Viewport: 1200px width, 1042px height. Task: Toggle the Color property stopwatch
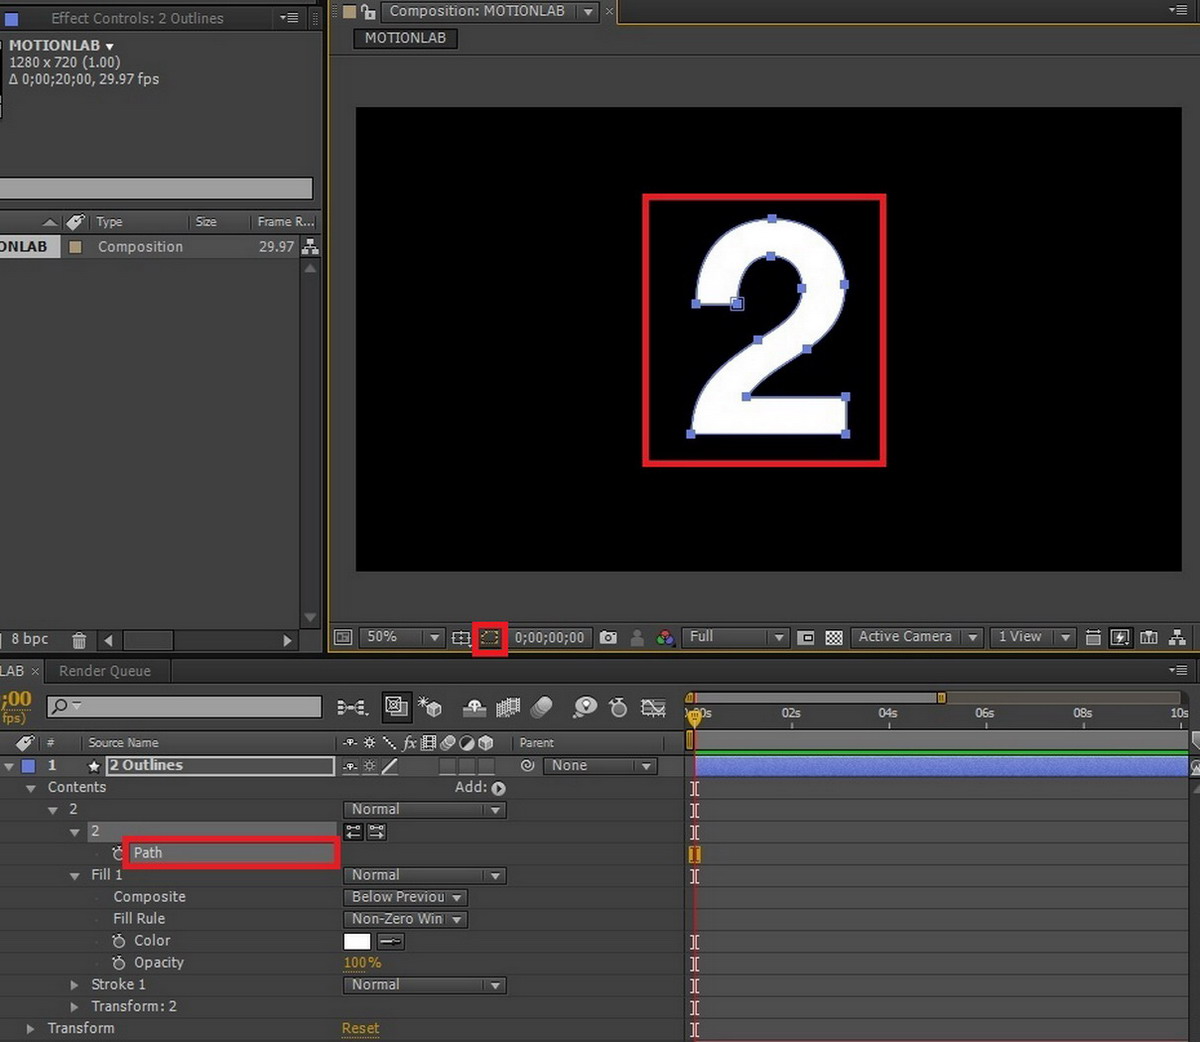click(x=118, y=941)
